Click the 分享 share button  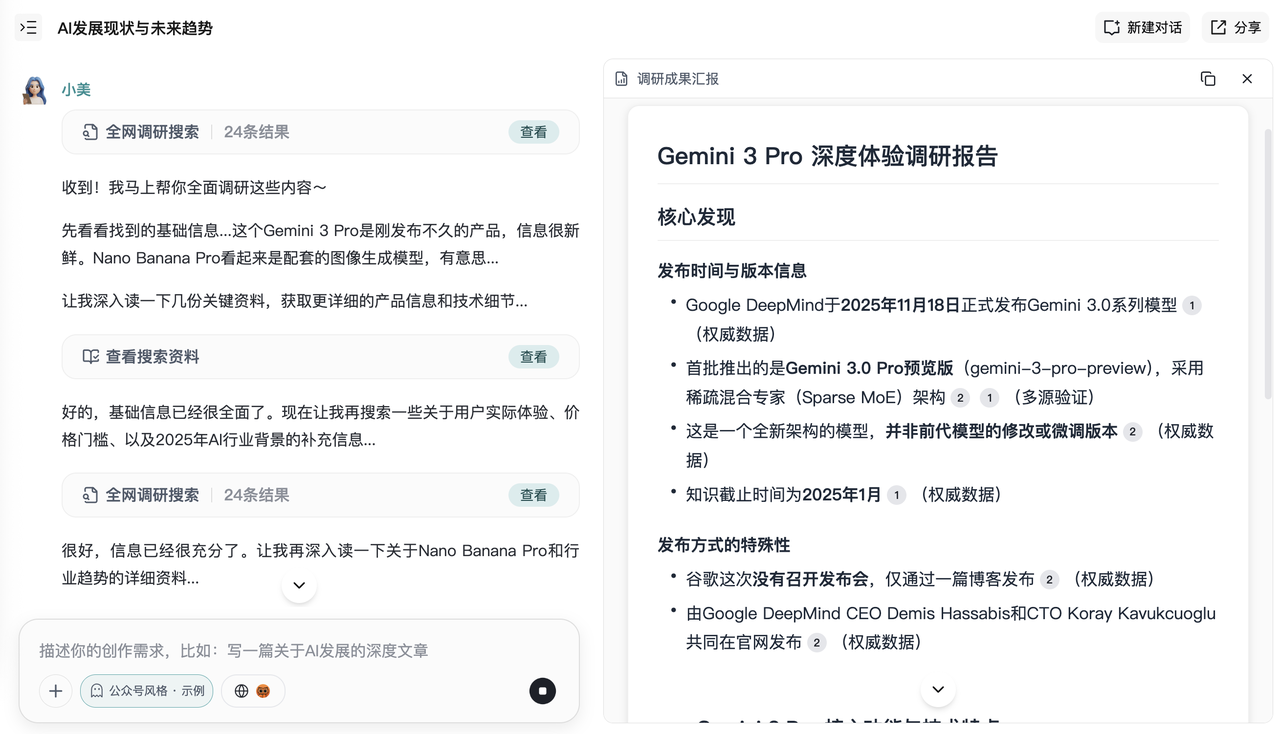click(x=1235, y=28)
